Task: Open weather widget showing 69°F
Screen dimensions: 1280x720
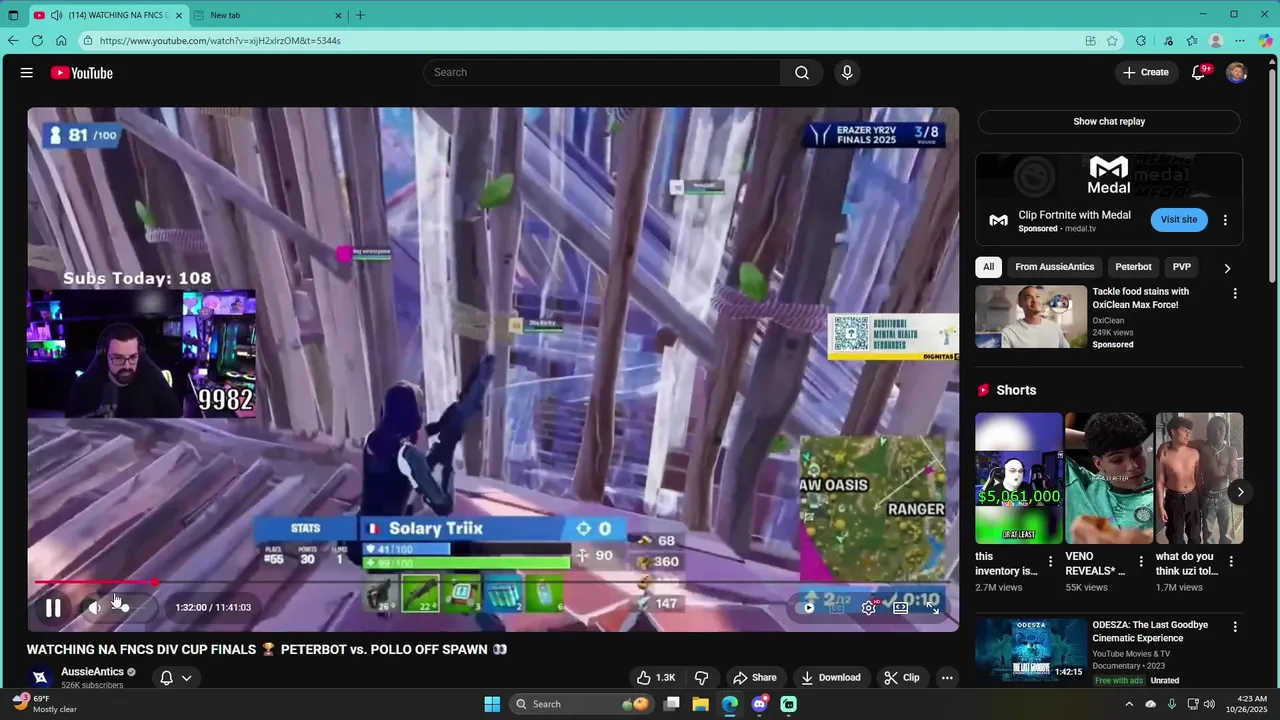Action: (44, 704)
